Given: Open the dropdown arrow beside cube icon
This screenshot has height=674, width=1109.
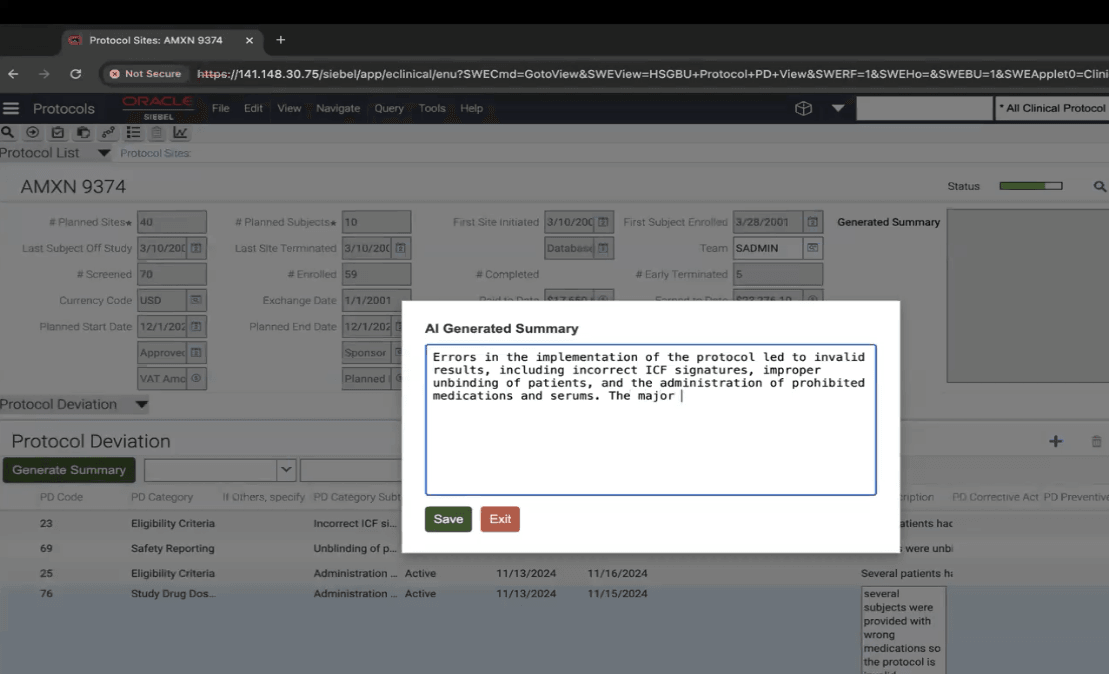Looking at the screenshot, I should [838, 108].
